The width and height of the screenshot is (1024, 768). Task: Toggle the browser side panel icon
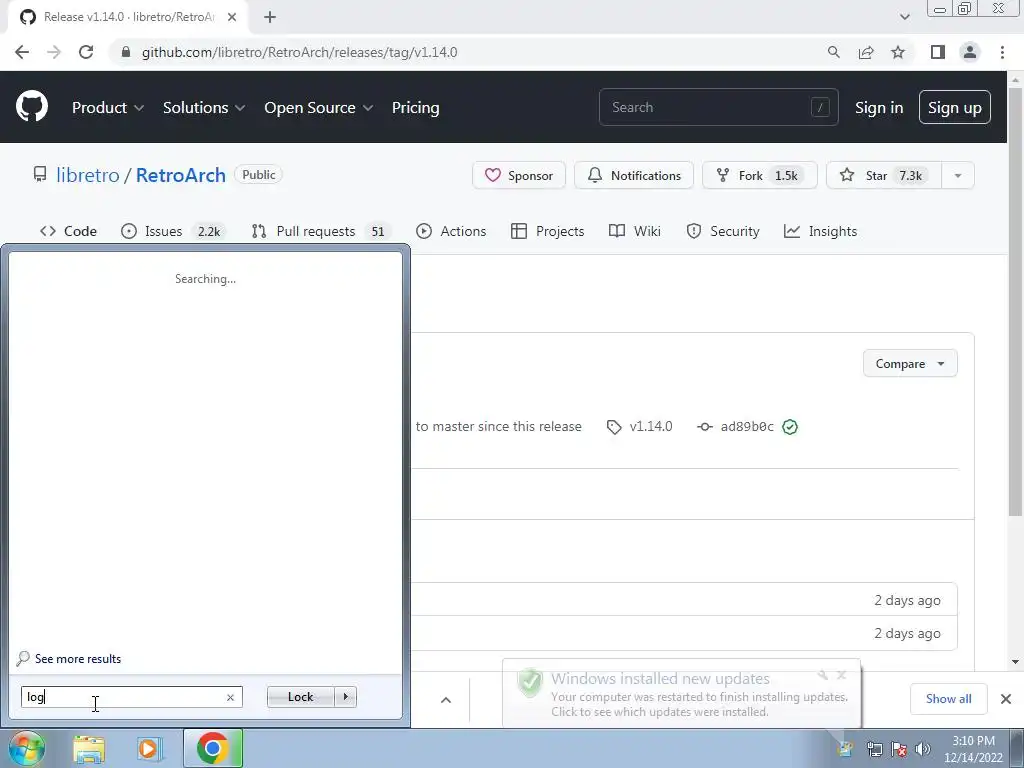point(938,52)
